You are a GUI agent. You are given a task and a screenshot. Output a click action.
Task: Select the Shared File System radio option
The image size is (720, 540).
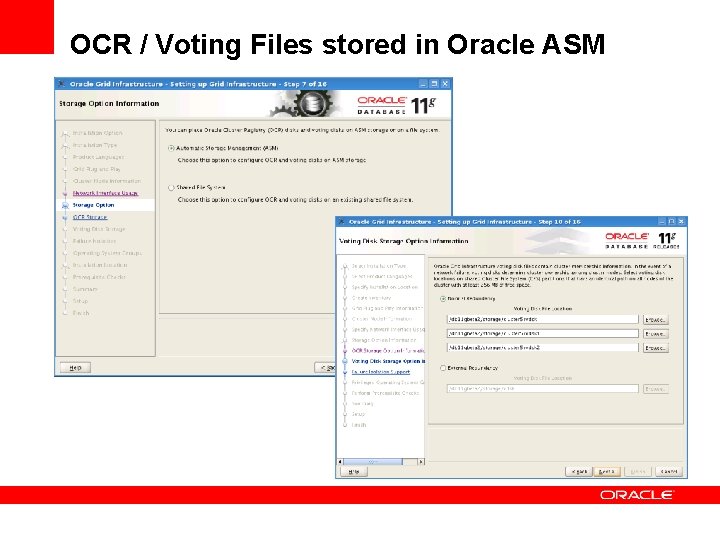[171, 188]
